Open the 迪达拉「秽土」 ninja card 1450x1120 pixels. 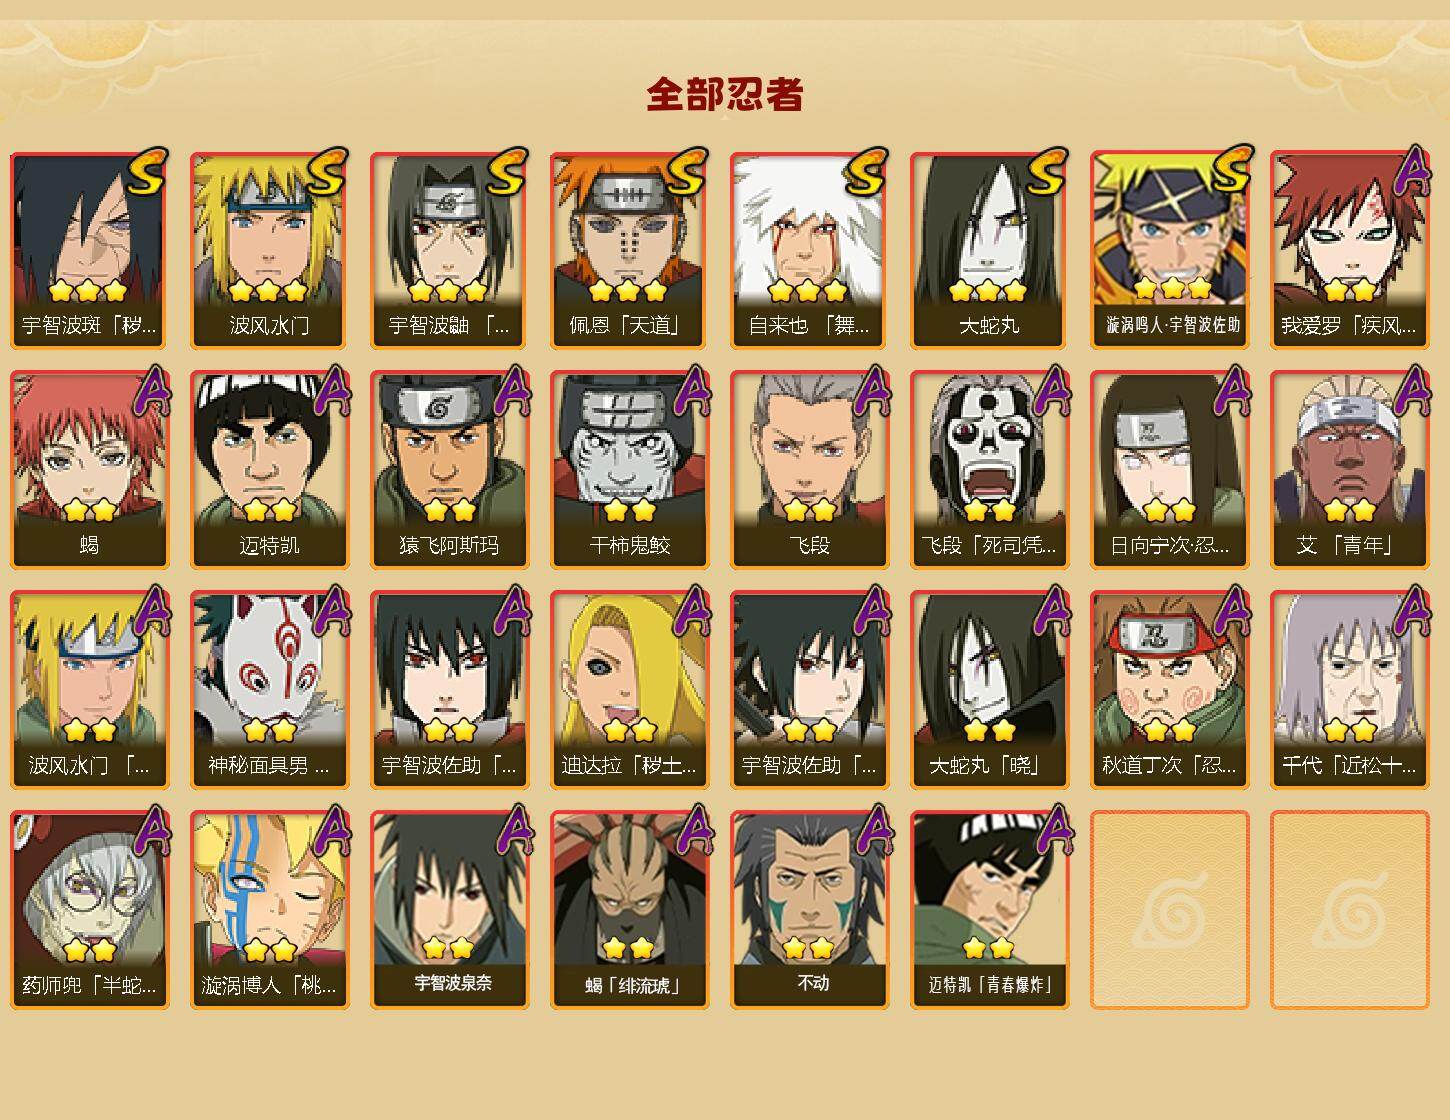[x=629, y=690]
